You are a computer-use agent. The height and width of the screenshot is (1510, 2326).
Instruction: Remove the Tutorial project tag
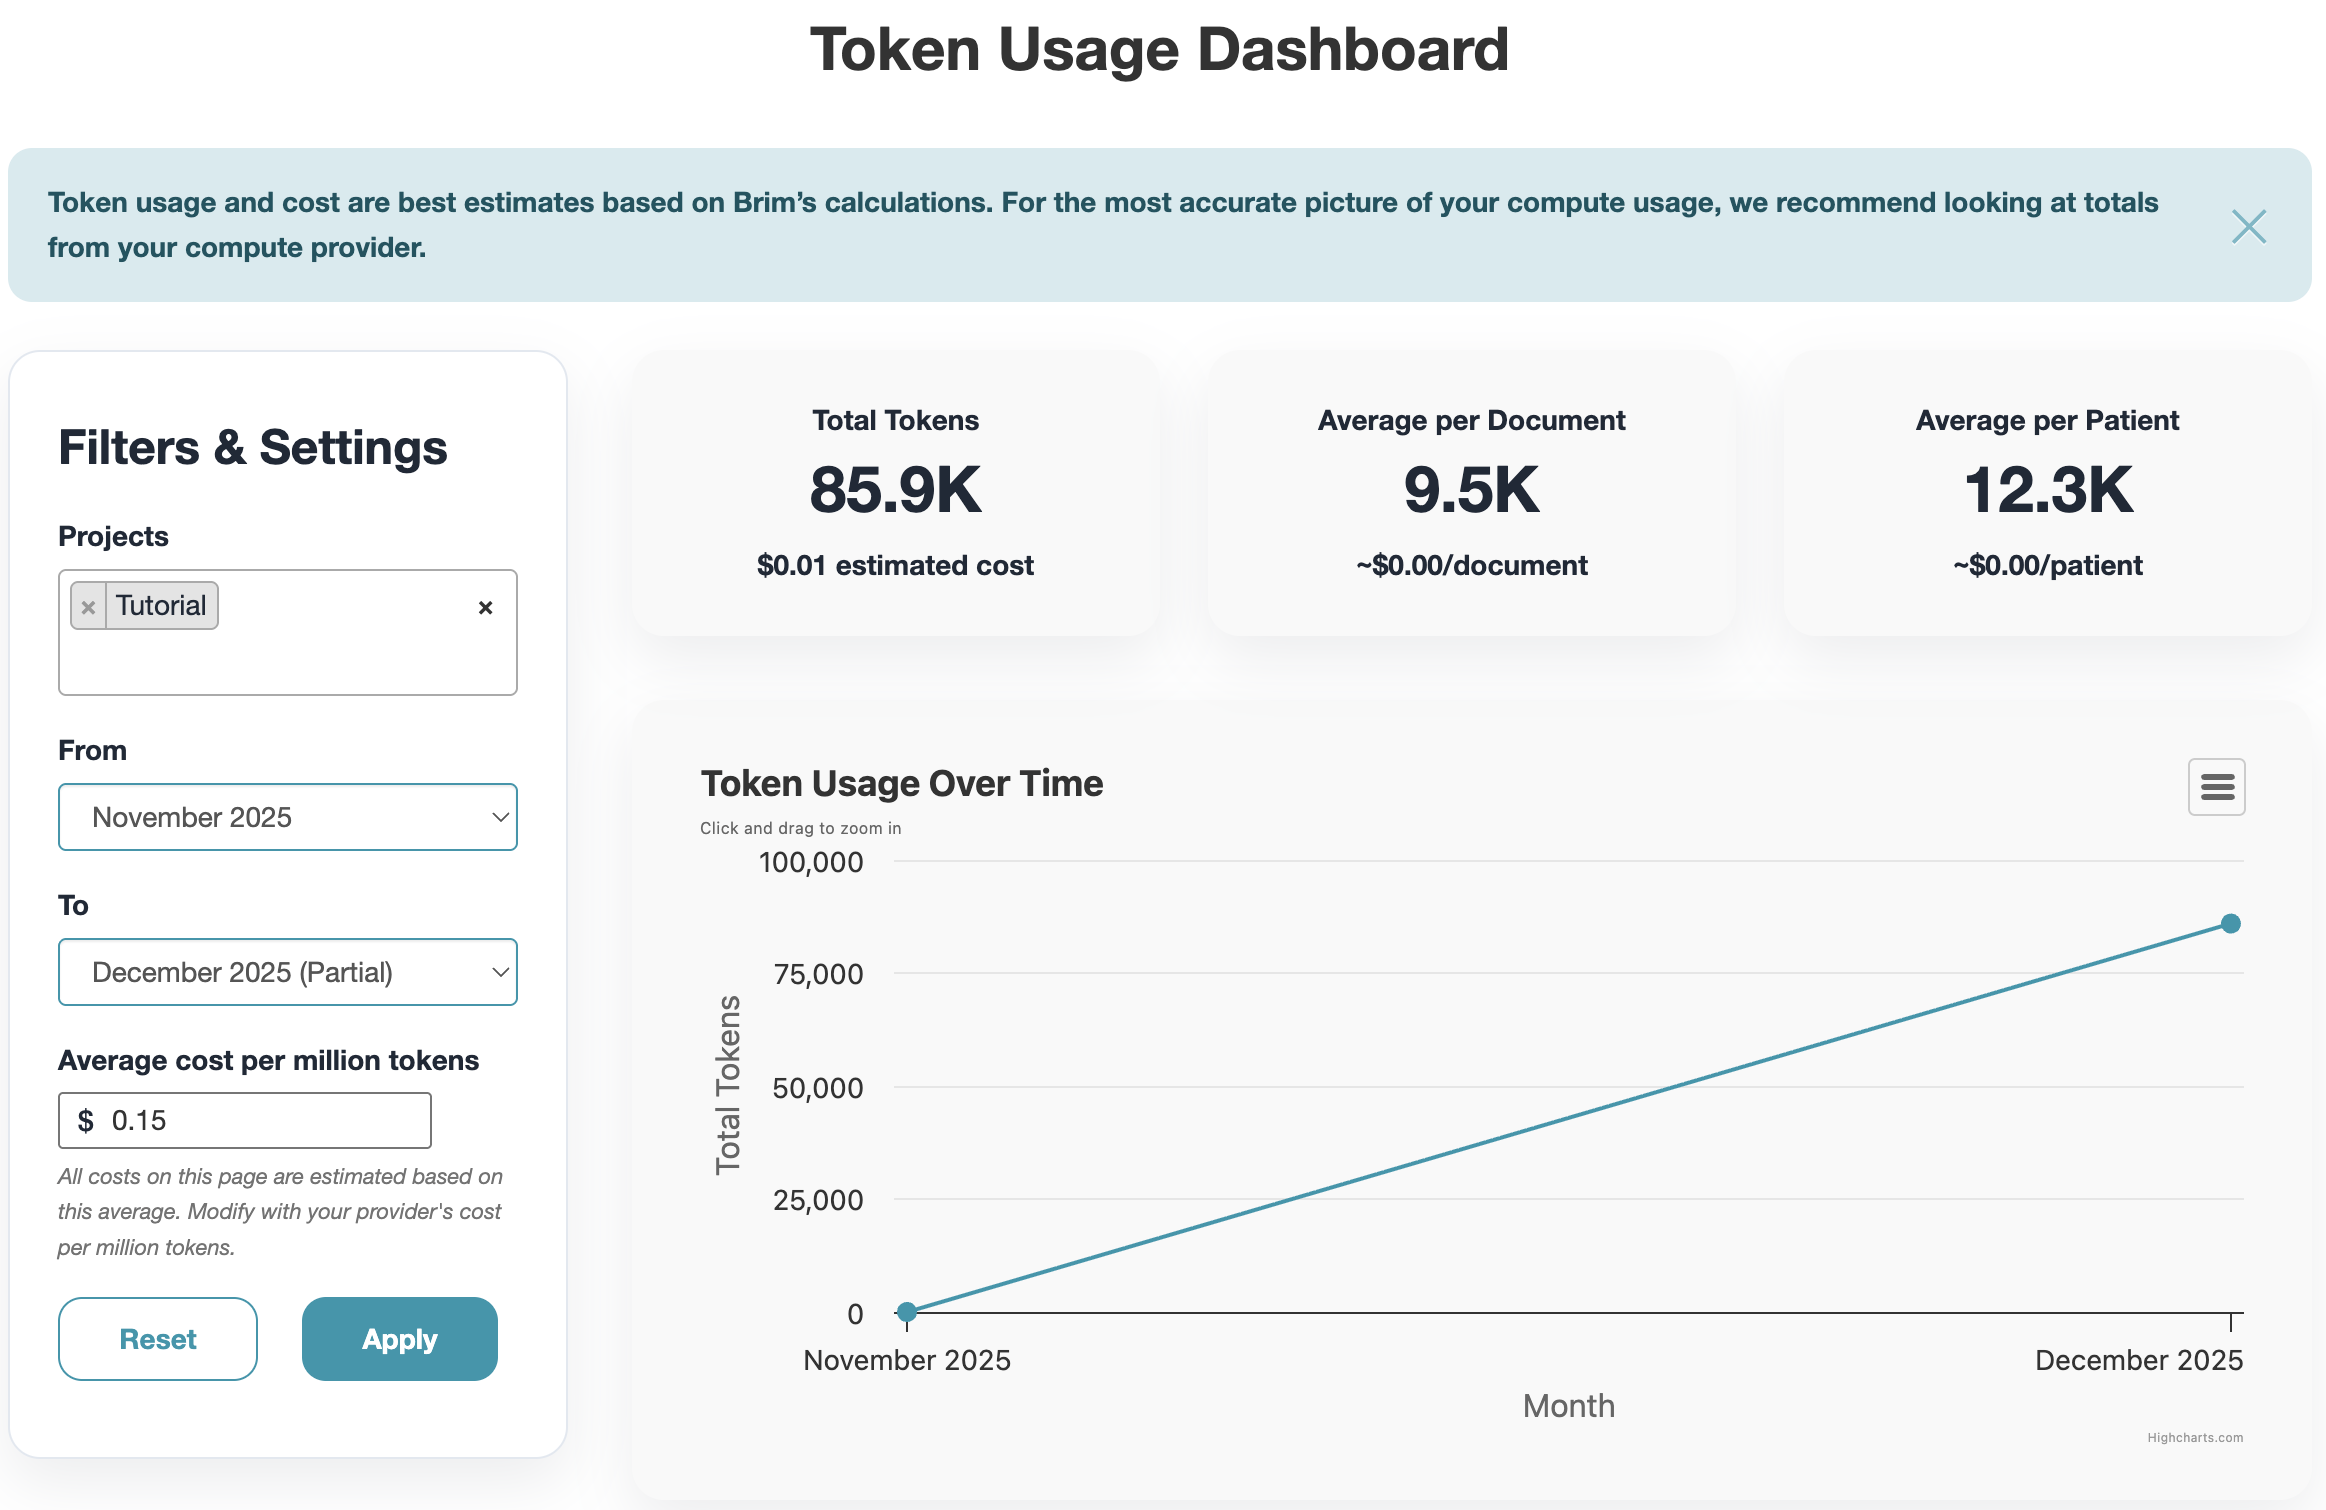[x=88, y=607]
